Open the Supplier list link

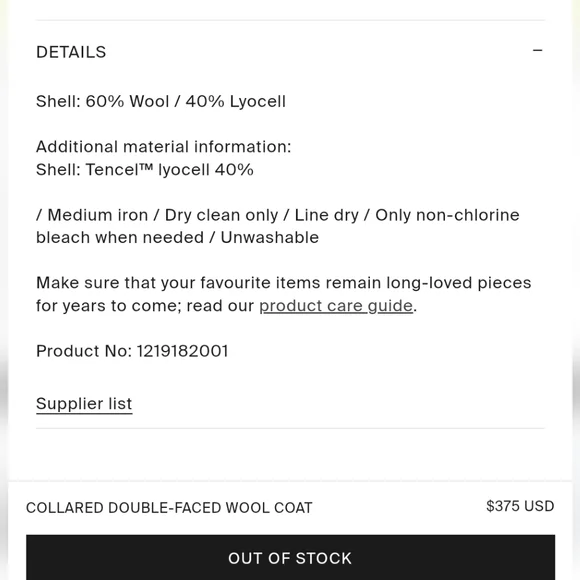84,404
